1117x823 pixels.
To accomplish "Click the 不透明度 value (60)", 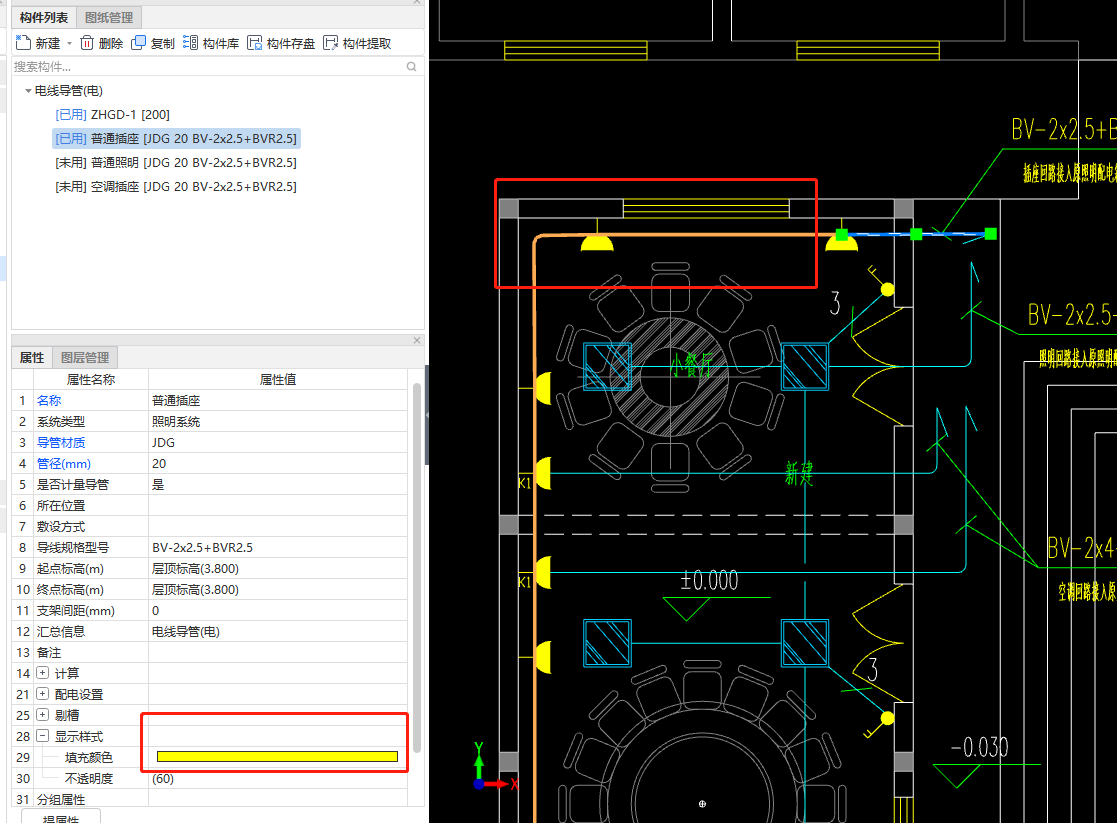I will pyautogui.click(x=278, y=778).
